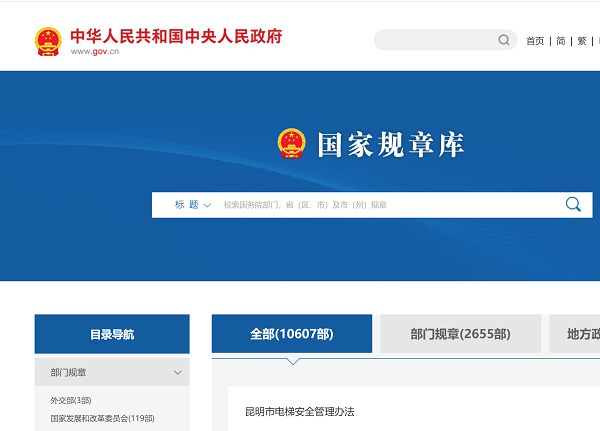This screenshot has height=431, width=600.
Task: Open the gov.cn site title link
Action: [x=176, y=37]
